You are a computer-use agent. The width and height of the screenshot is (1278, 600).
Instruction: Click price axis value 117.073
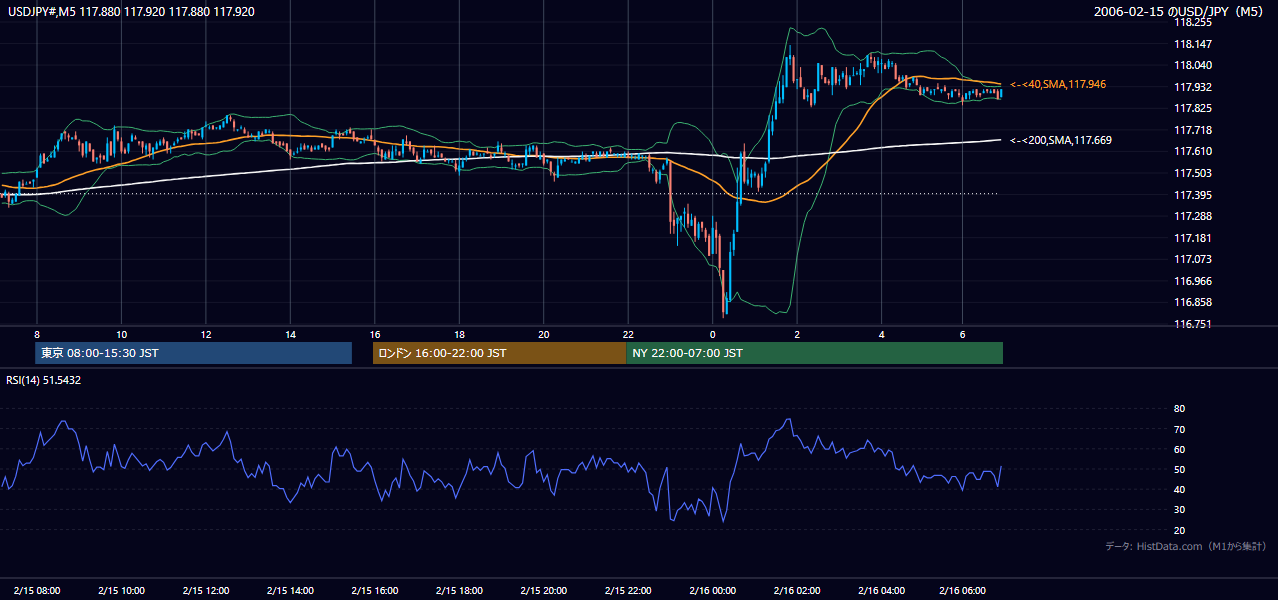[1191, 259]
